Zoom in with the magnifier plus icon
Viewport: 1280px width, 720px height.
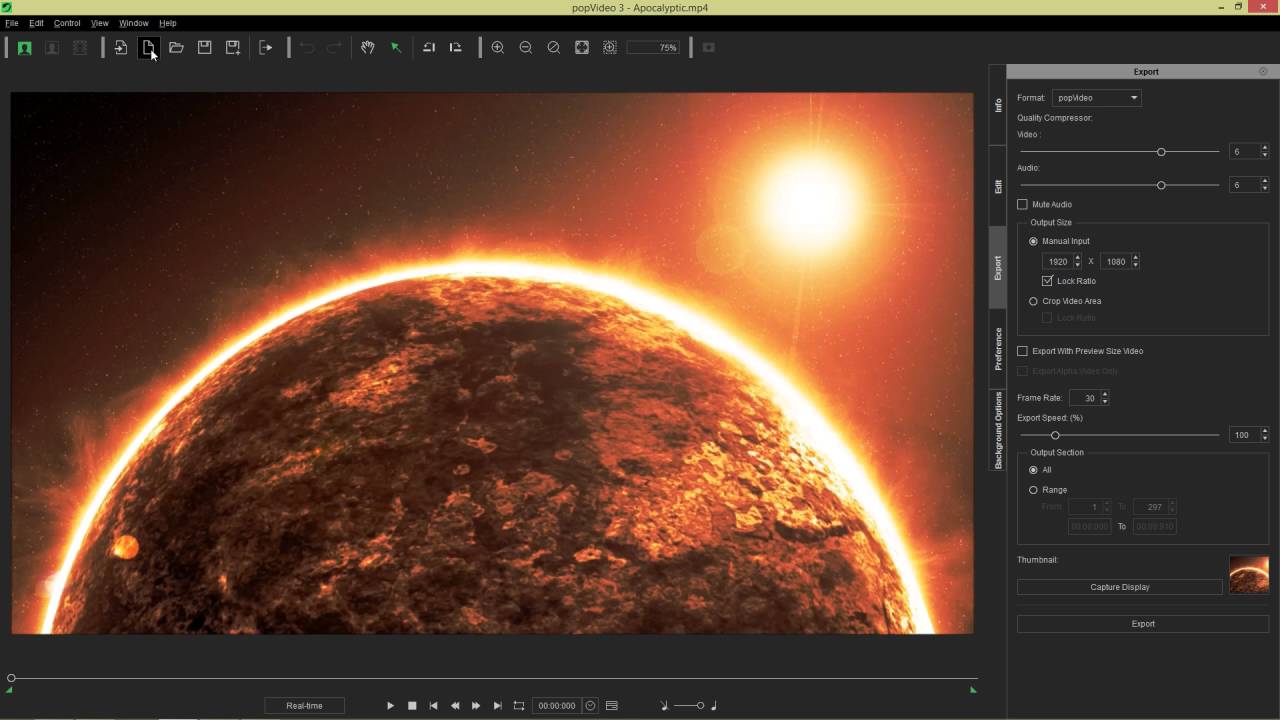click(497, 47)
